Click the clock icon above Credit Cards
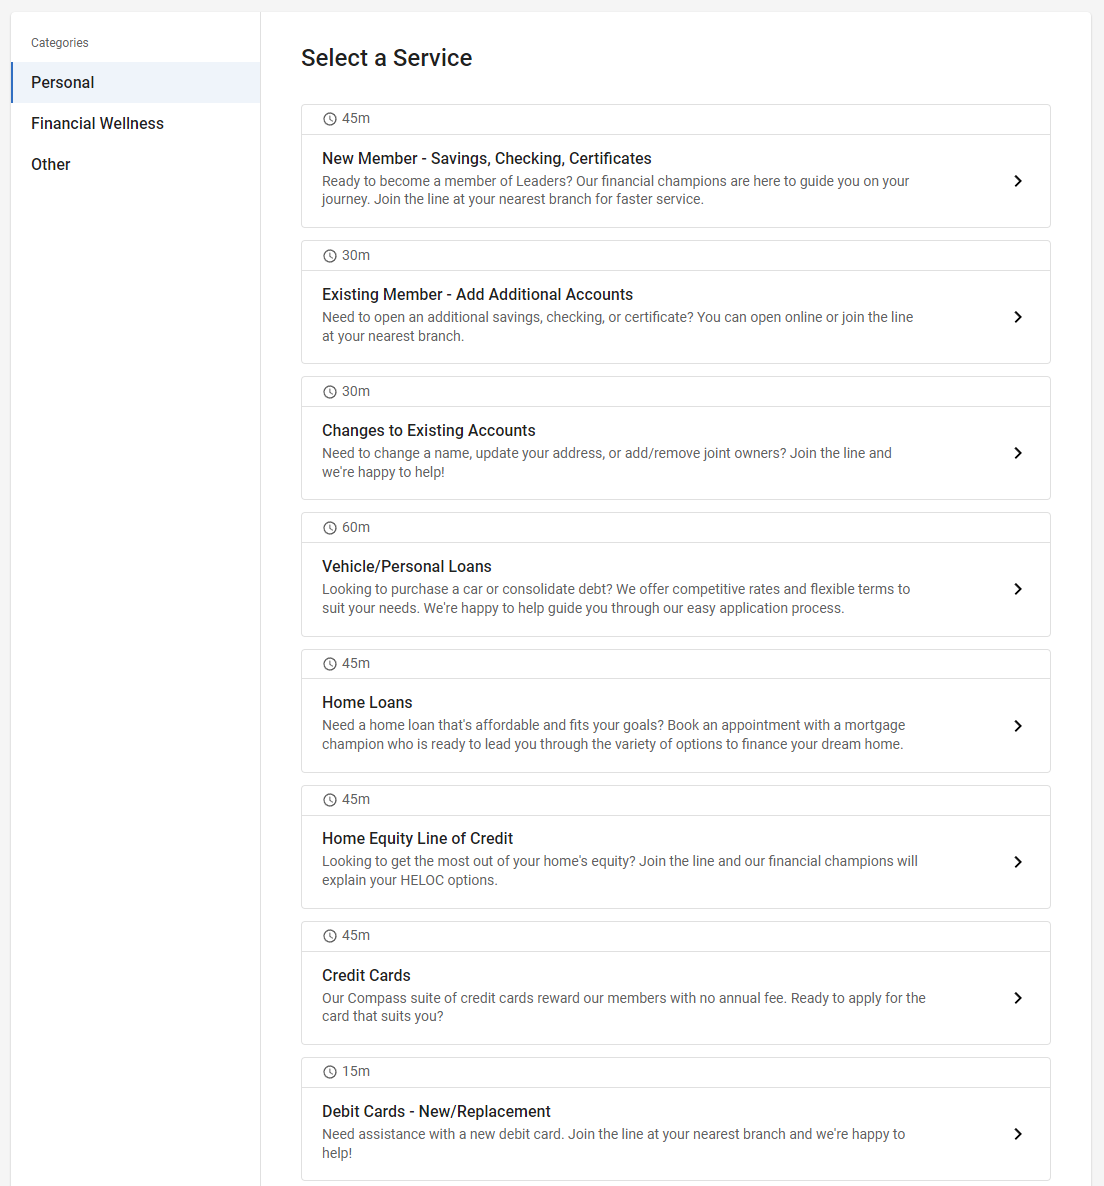The image size is (1104, 1186). (x=330, y=936)
